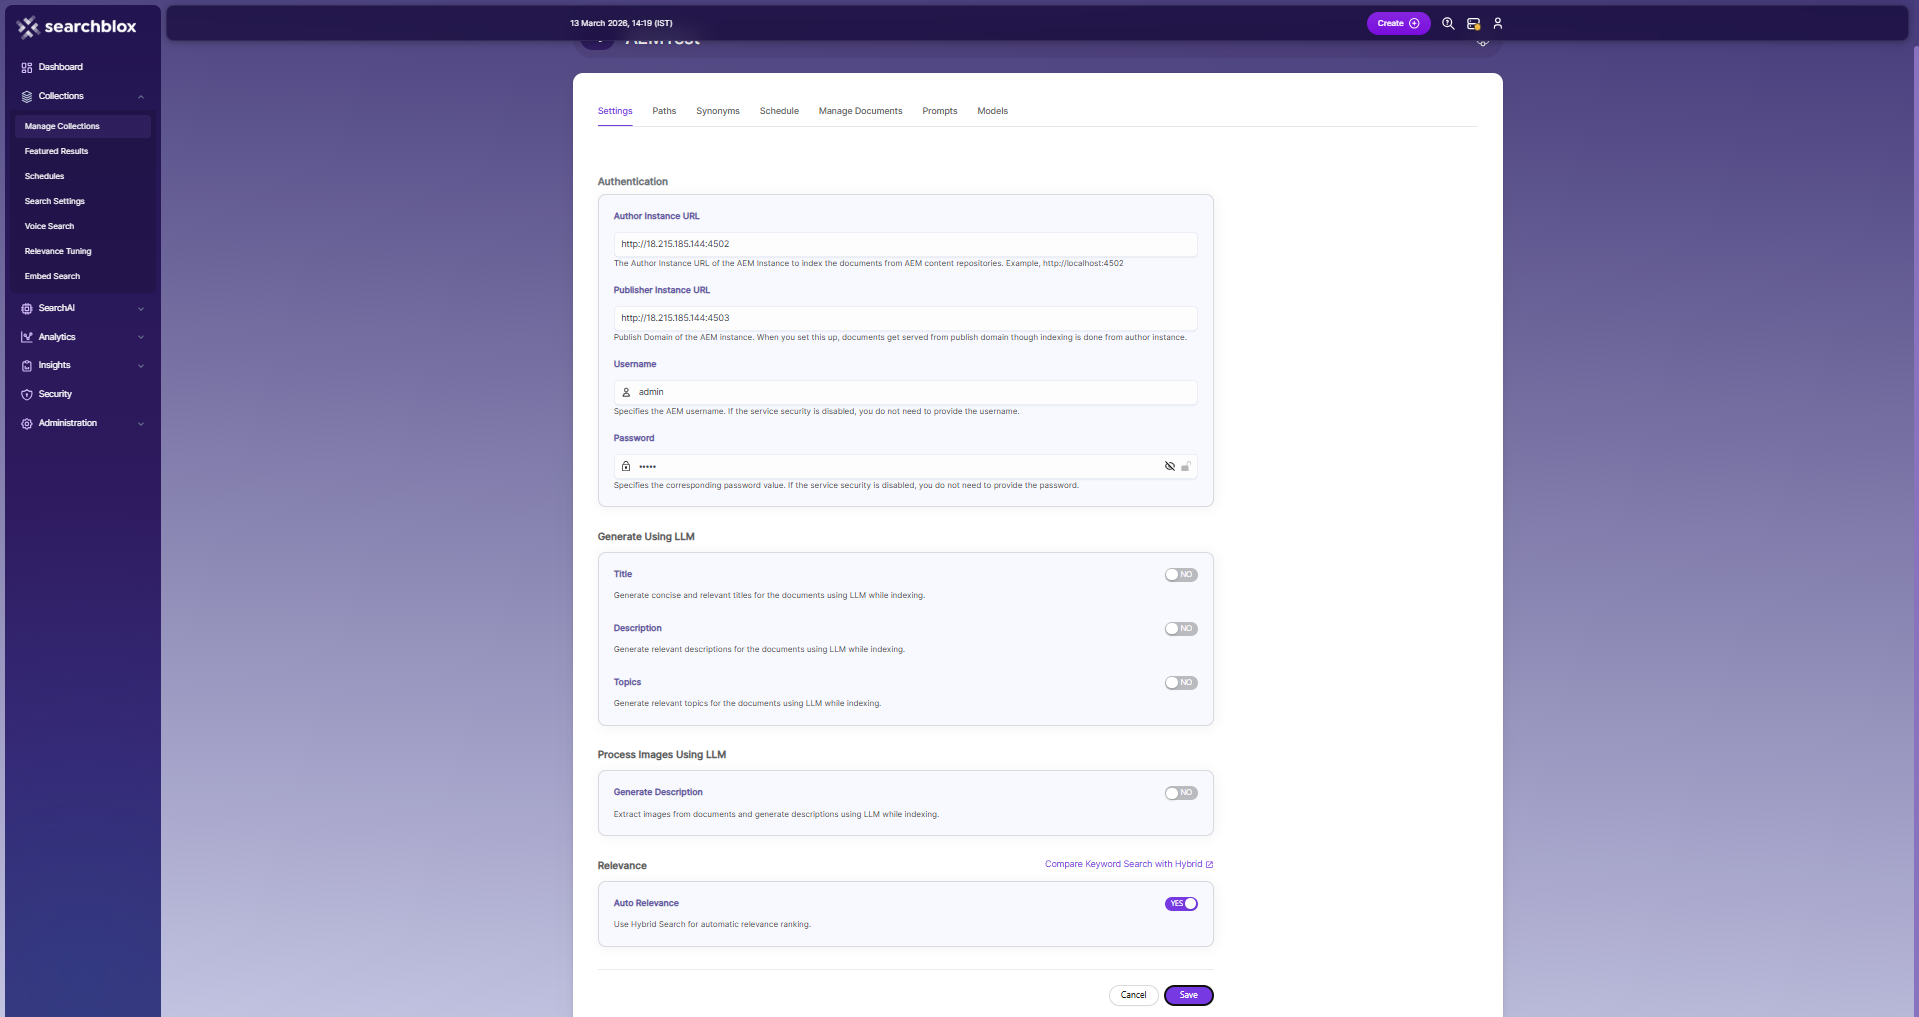1919x1017 pixels.
Task: Click the external link icon beside Compare link
Action: tap(1209, 865)
